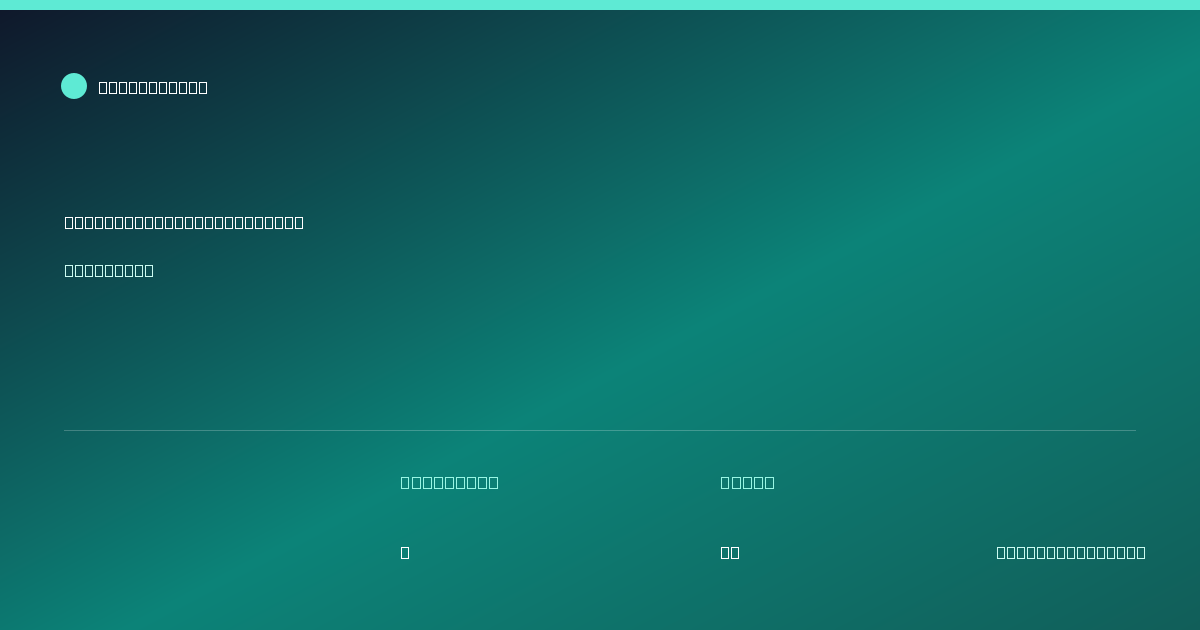This screenshot has width=1200, height=630.
Task: Click the final glyph of the brand name
Action: click(x=203, y=87)
